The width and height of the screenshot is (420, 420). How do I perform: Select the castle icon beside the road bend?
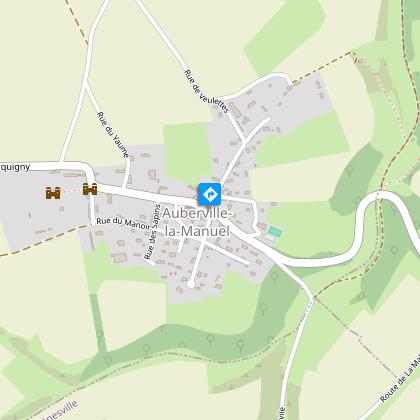pyautogui.click(x=90, y=189)
